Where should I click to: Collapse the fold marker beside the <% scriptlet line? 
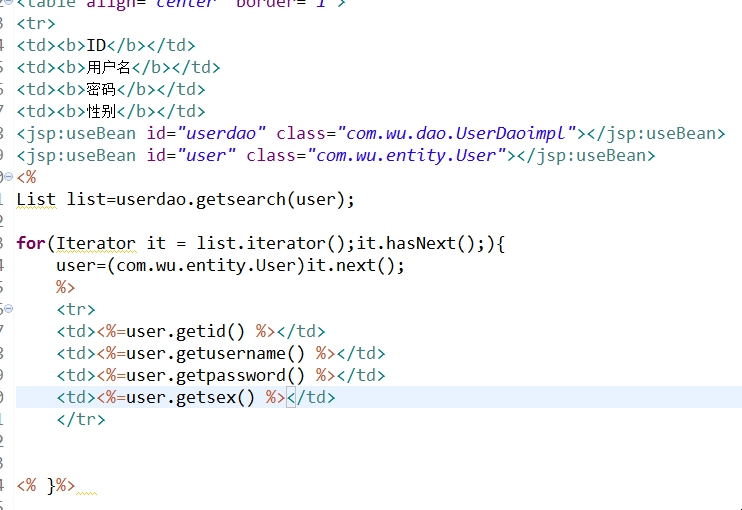pos(8,177)
